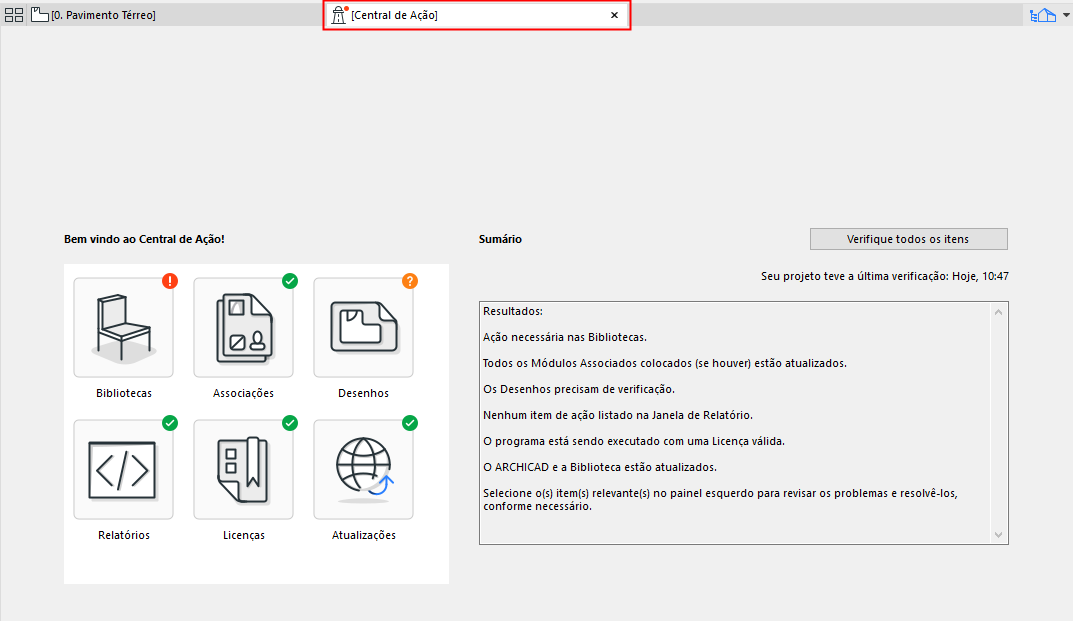Viewport: 1073px width, 621px height.
Task: Click the results scrollbar down arrow
Action: pyautogui.click(x=998, y=535)
